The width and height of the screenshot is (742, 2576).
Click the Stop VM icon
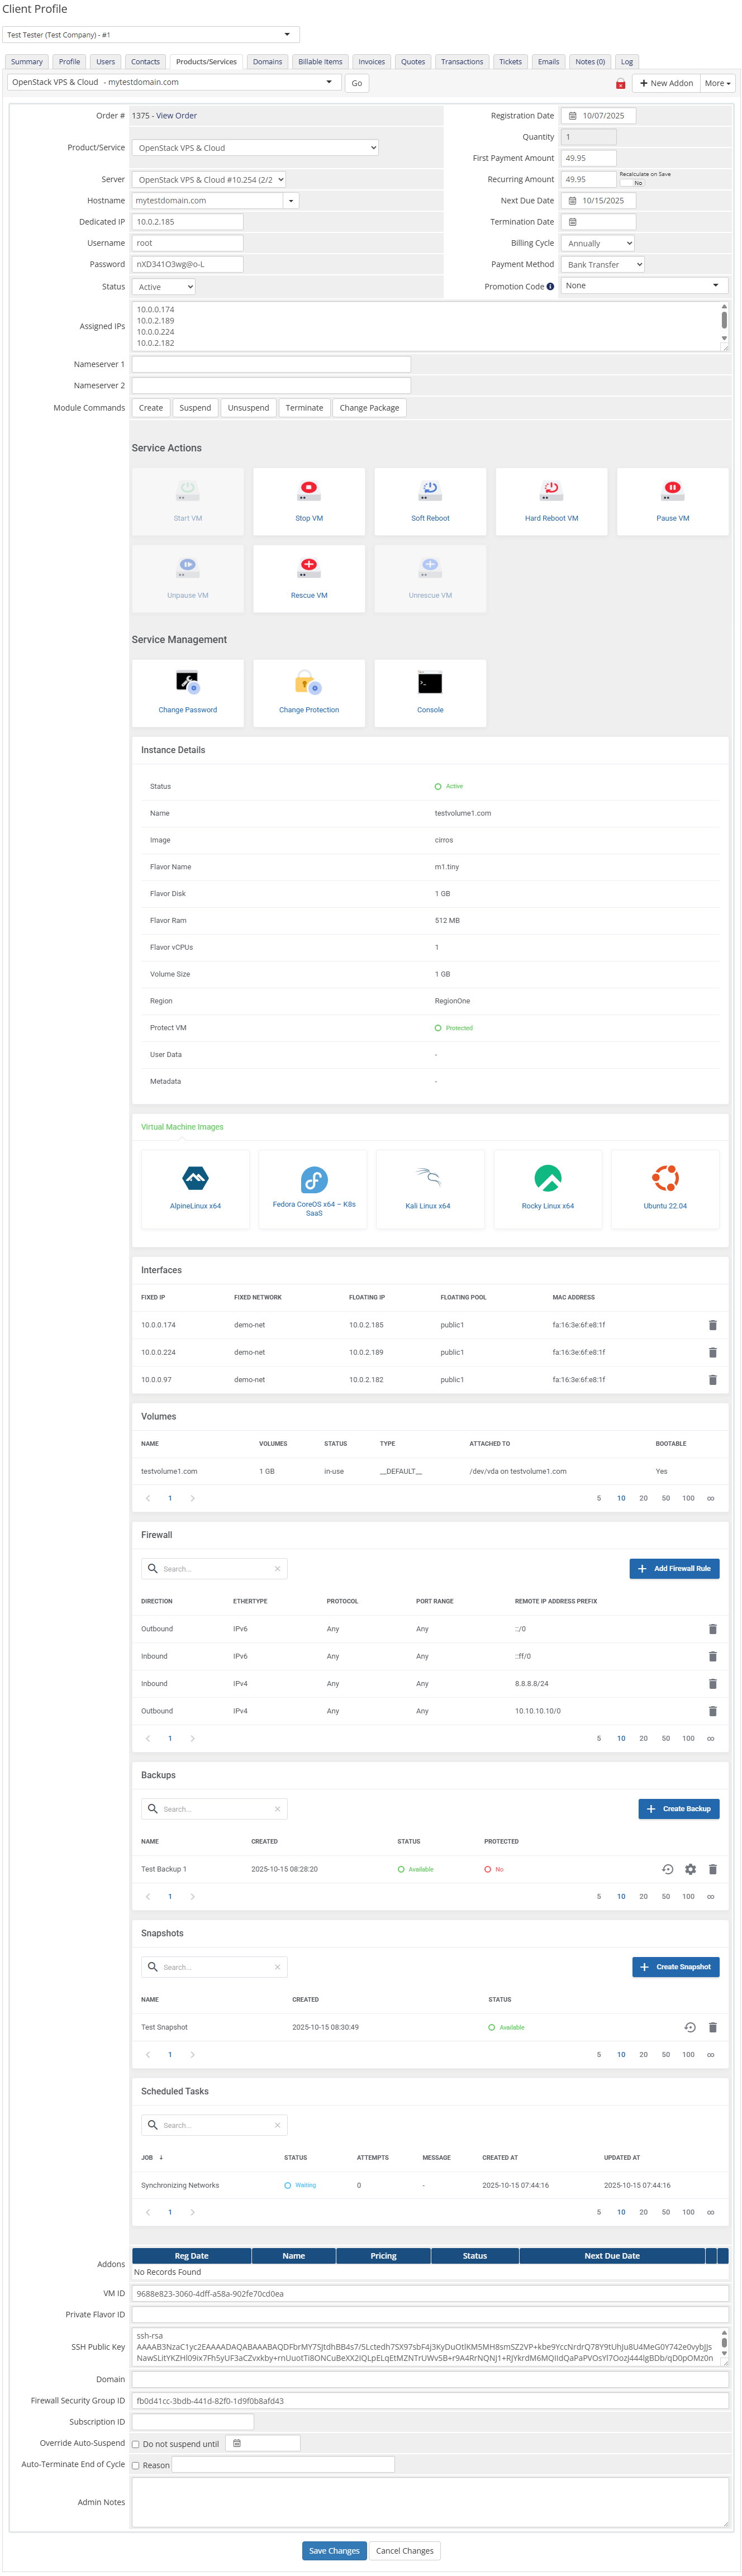tap(309, 490)
